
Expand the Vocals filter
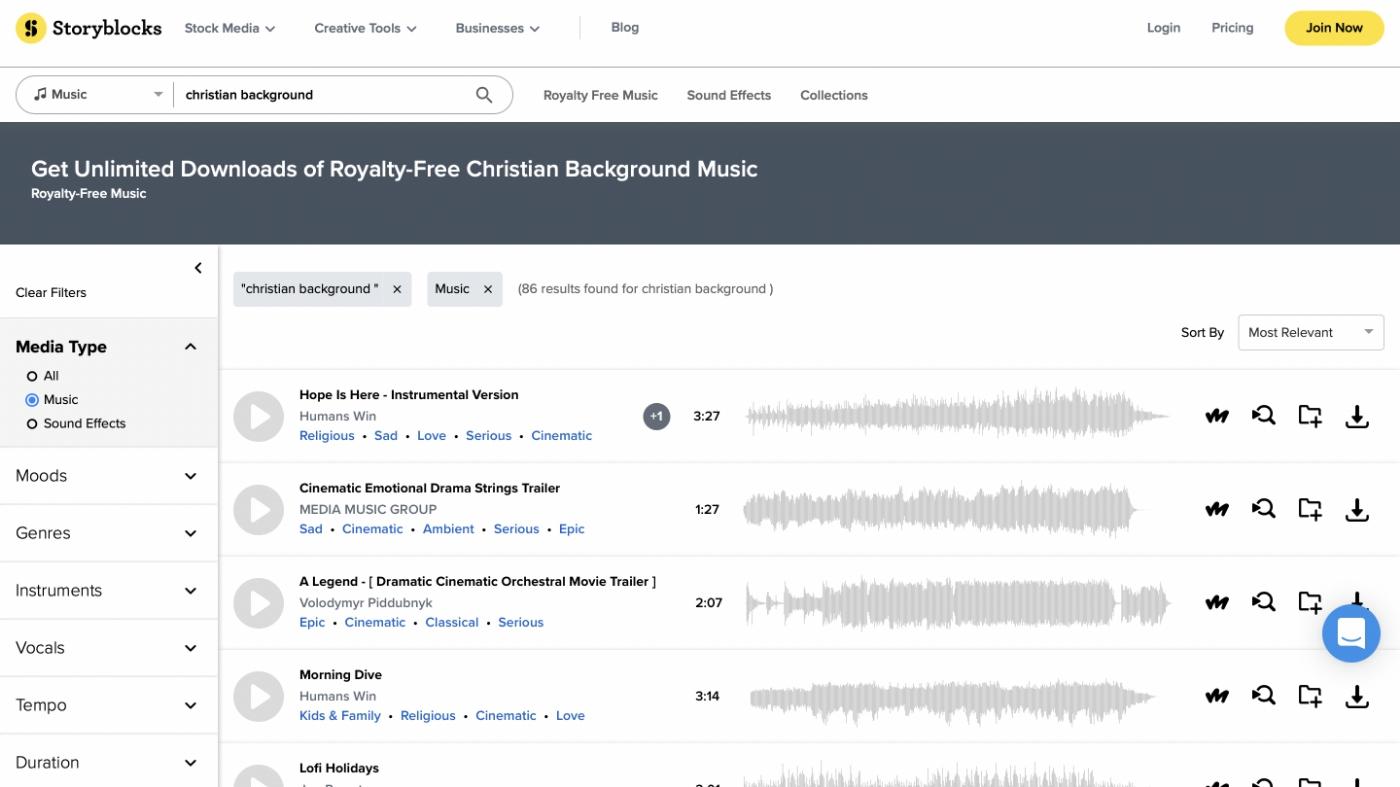click(108, 648)
